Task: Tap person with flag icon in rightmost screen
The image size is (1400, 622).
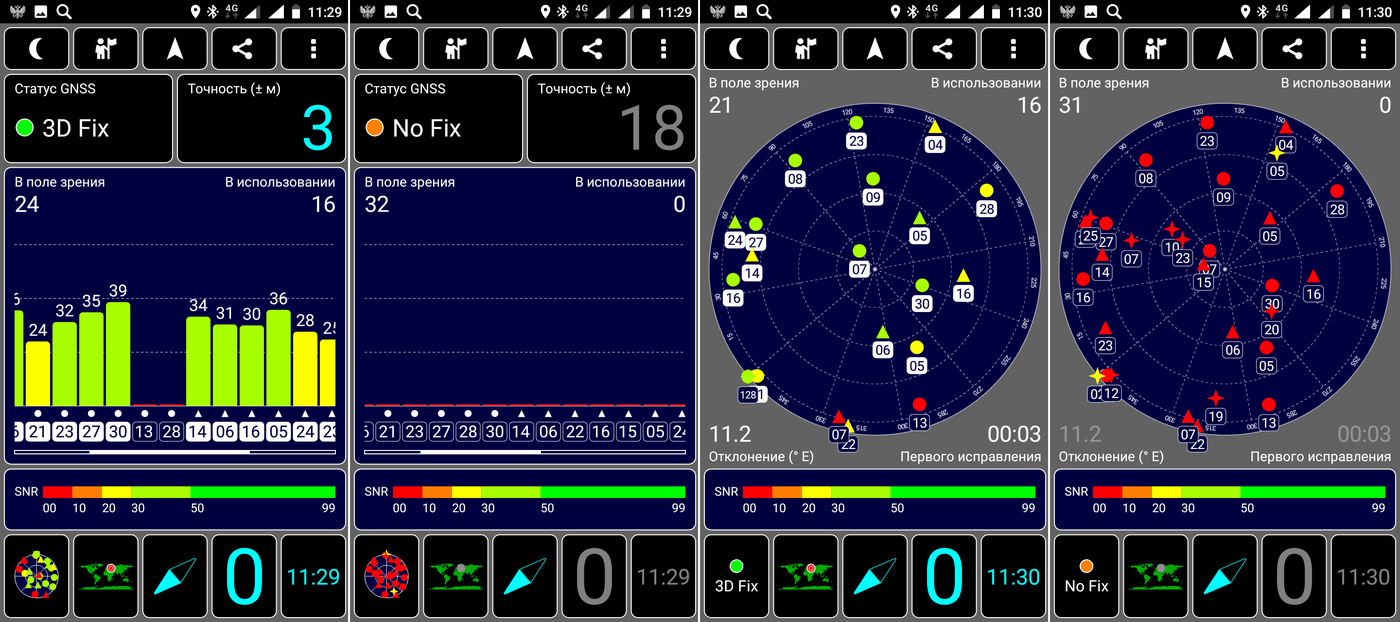Action: [x=1155, y=48]
